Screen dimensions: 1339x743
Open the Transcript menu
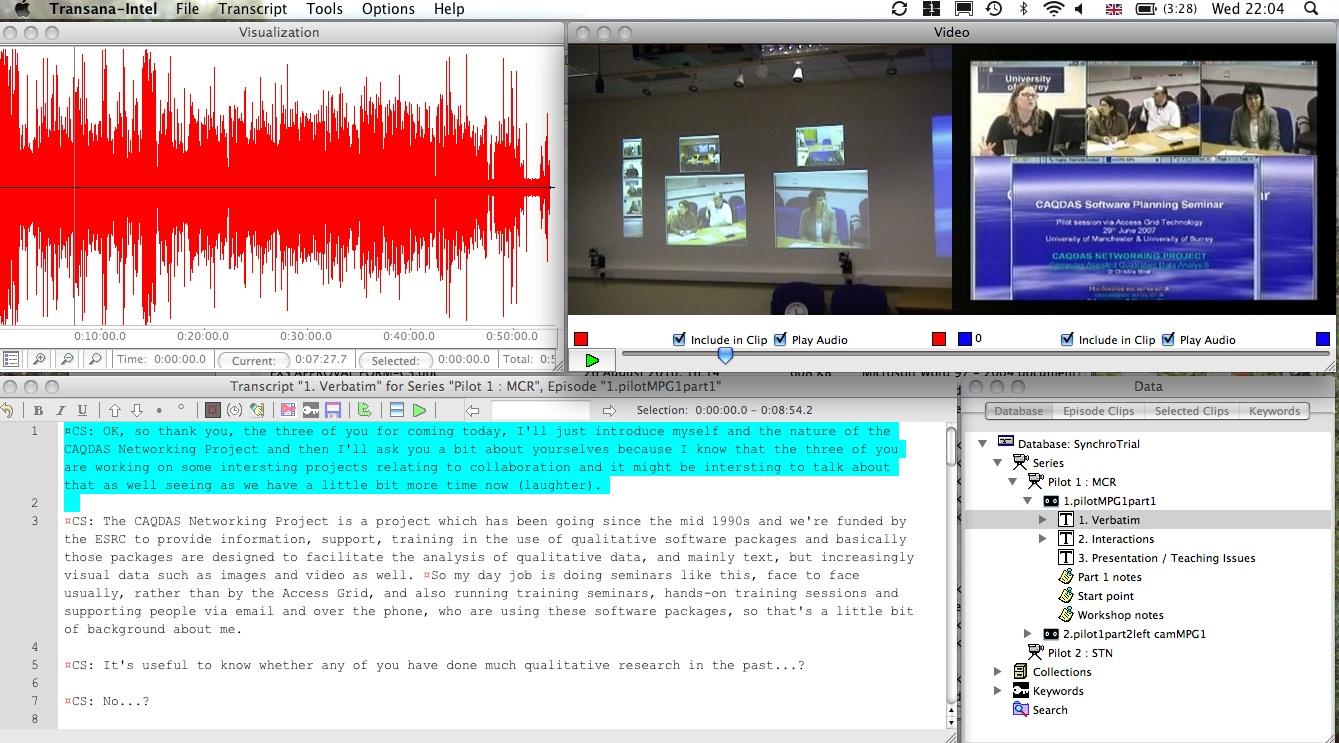click(x=252, y=9)
